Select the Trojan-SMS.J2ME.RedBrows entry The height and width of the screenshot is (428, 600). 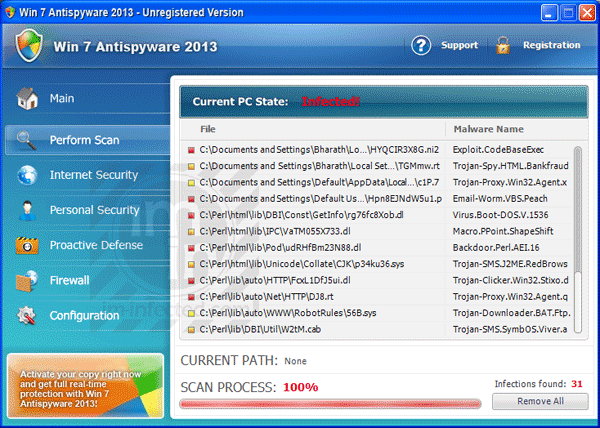(x=510, y=264)
